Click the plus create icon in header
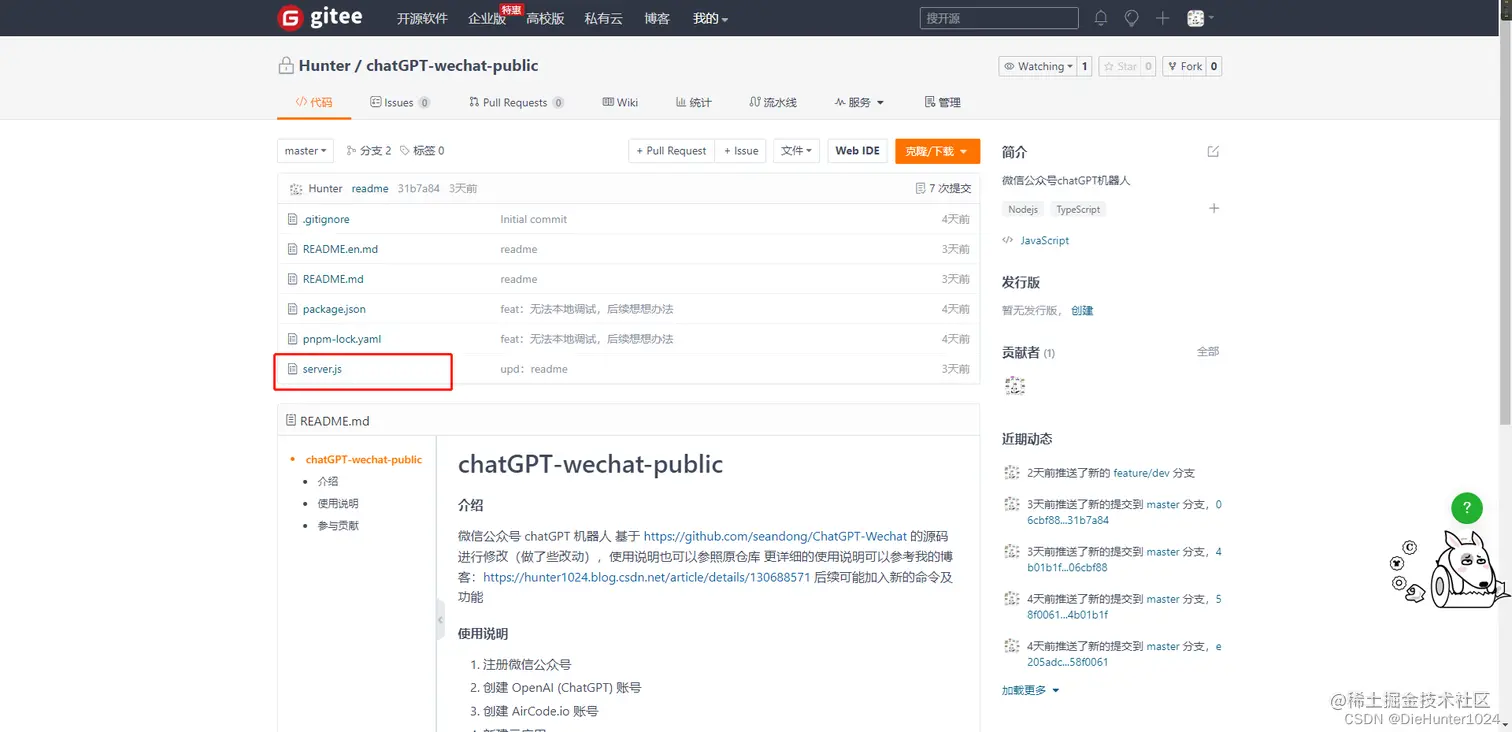This screenshot has height=732, width=1512. [1162, 18]
